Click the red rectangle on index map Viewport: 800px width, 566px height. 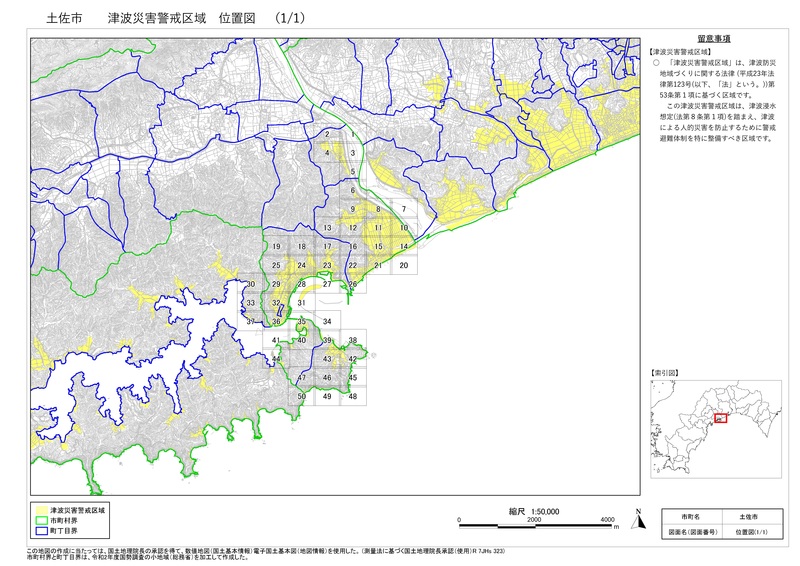[x=720, y=419]
